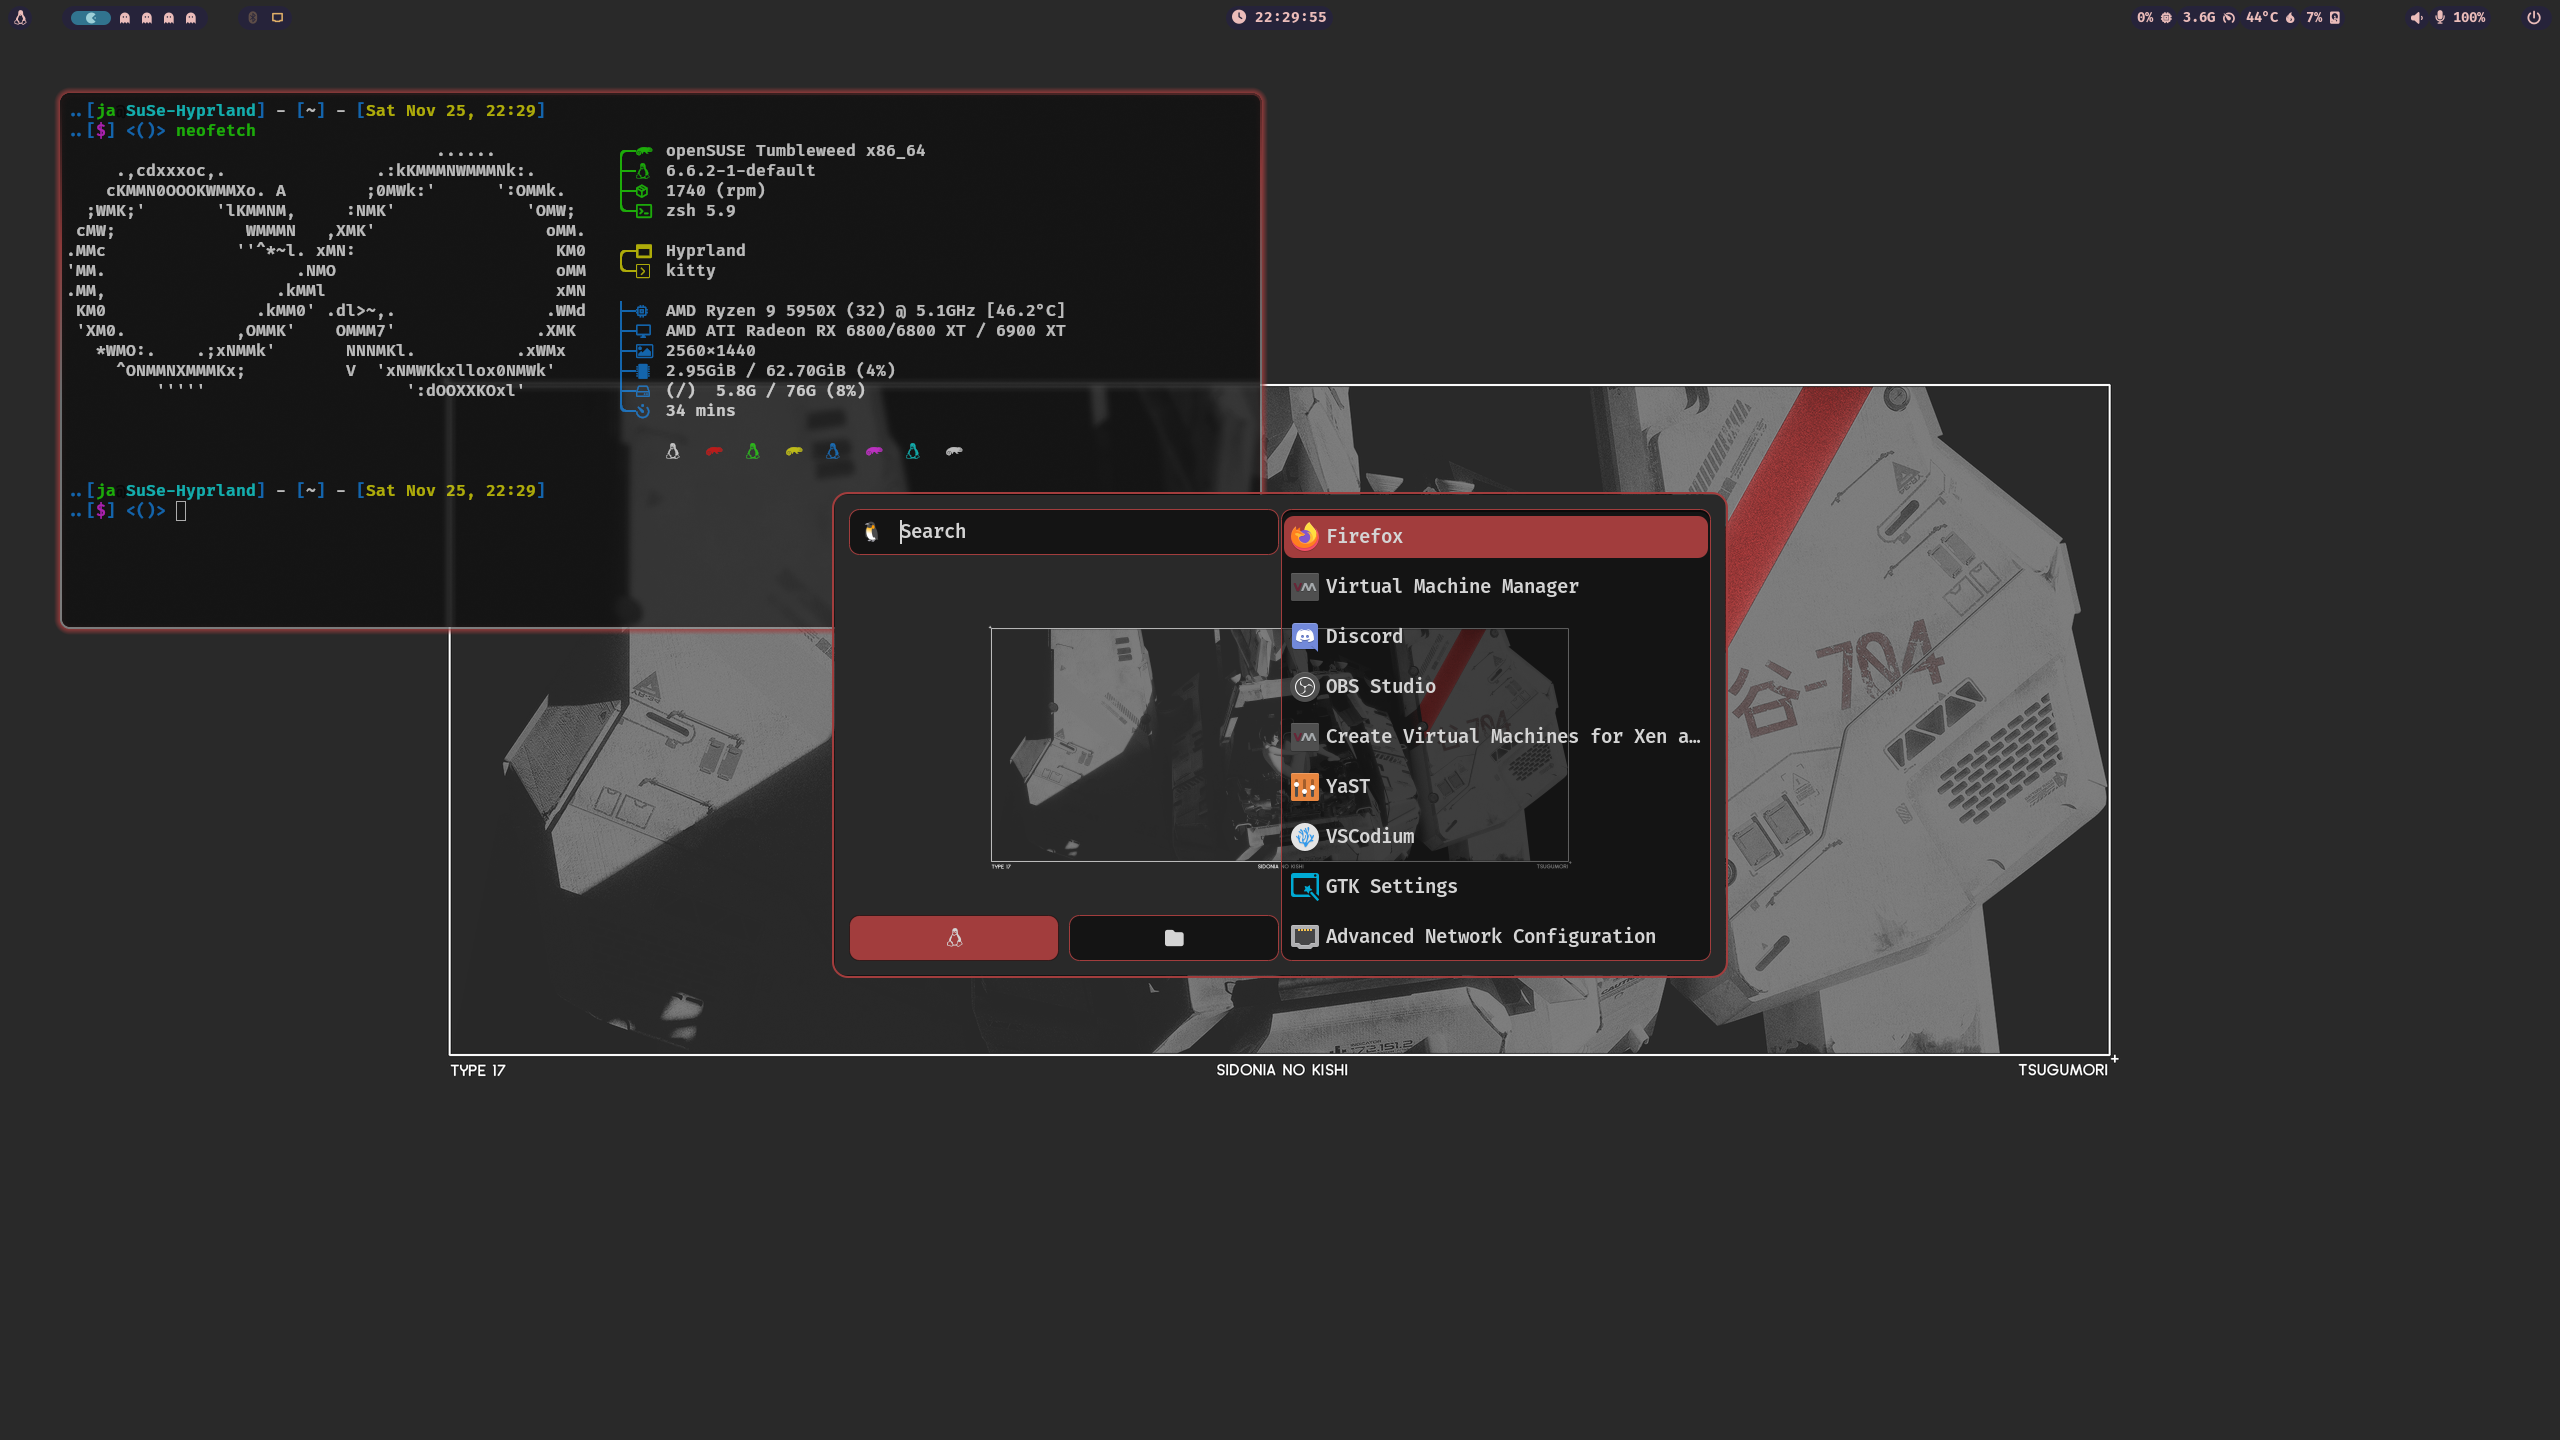Image resolution: width=2560 pixels, height=1440 pixels.
Task: Click the 44°C temperature indicator
Action: tap(2269, 17)
